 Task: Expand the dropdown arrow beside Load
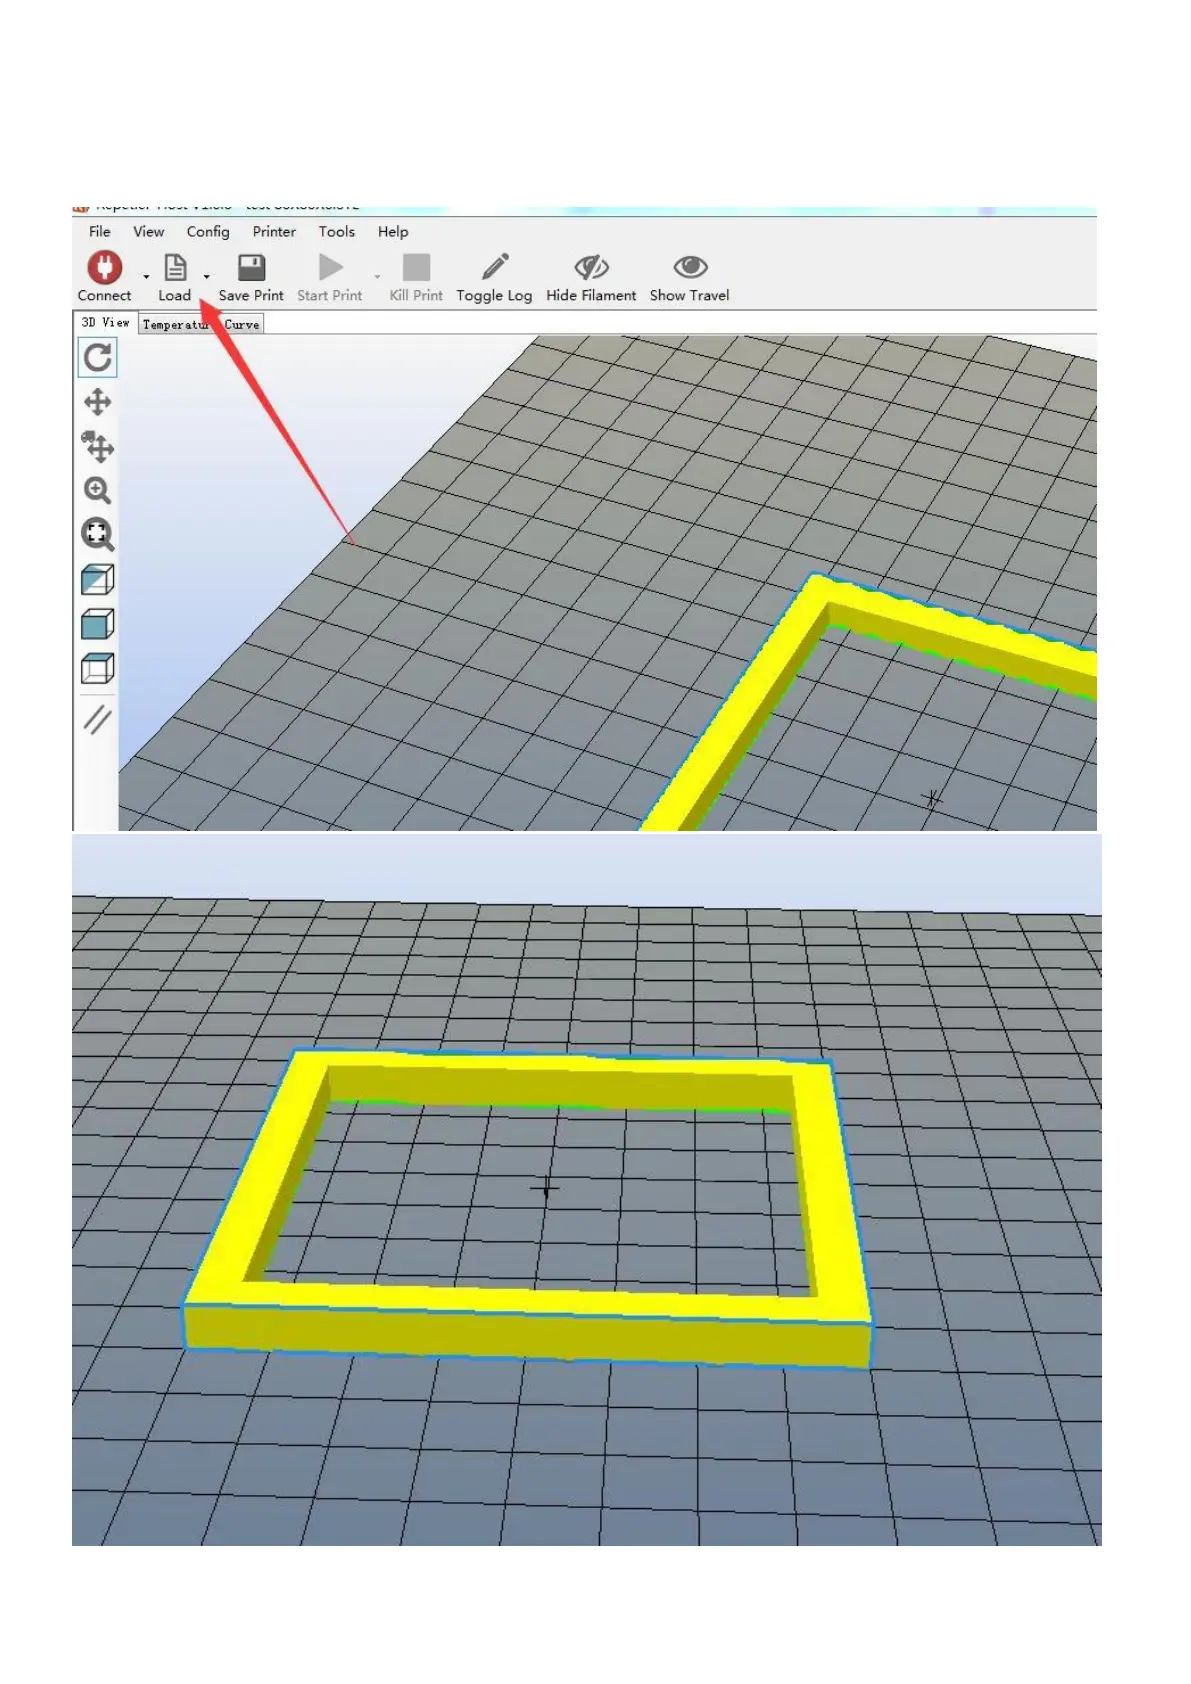coord(207,277)
